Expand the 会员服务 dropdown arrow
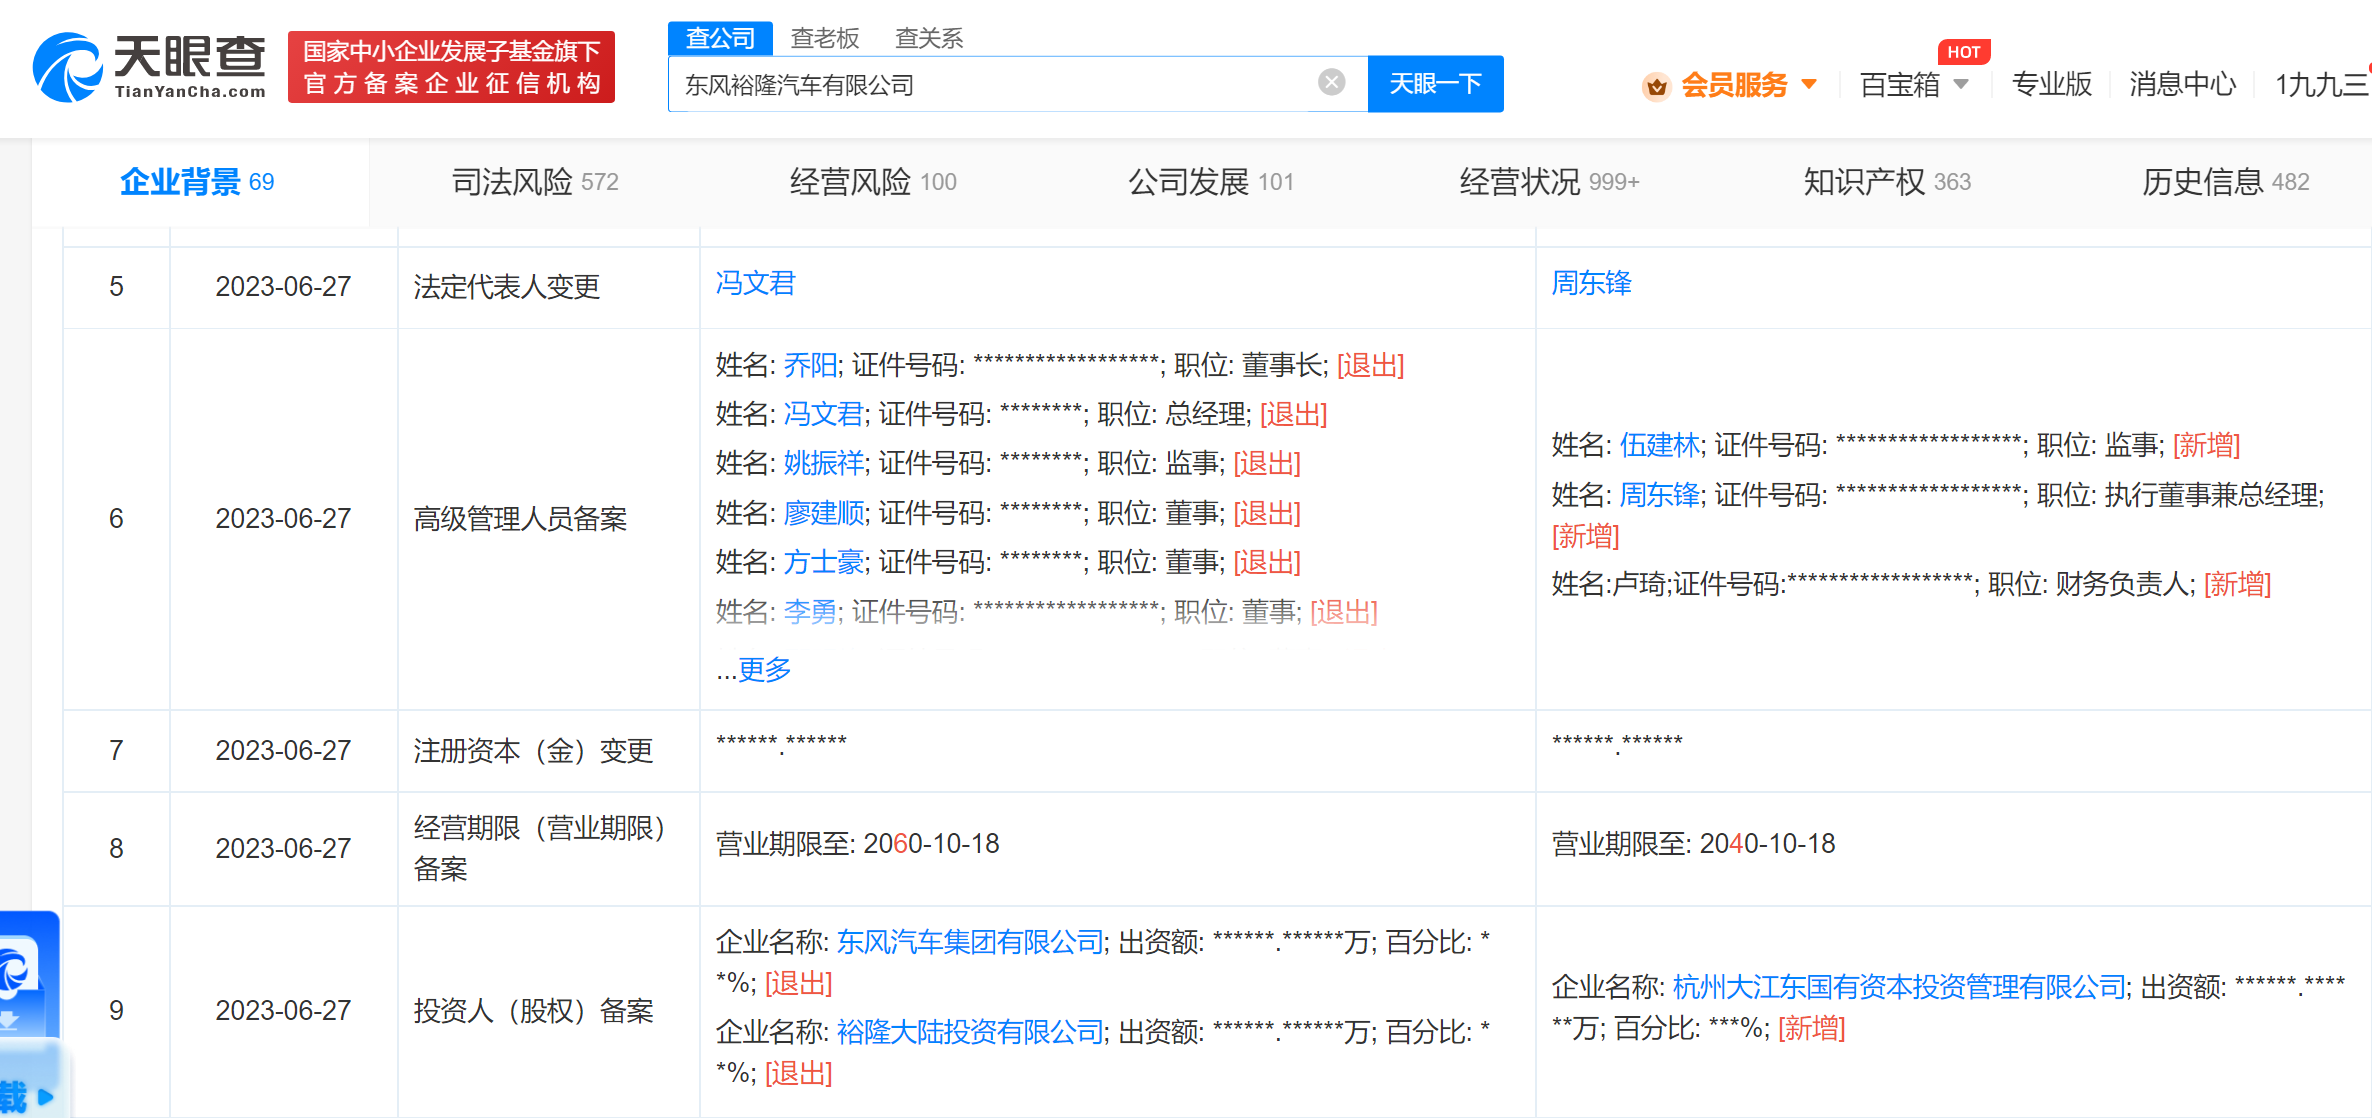Image resolution: width=2372 pixels, height=1118 pixels. point(1809,84)
